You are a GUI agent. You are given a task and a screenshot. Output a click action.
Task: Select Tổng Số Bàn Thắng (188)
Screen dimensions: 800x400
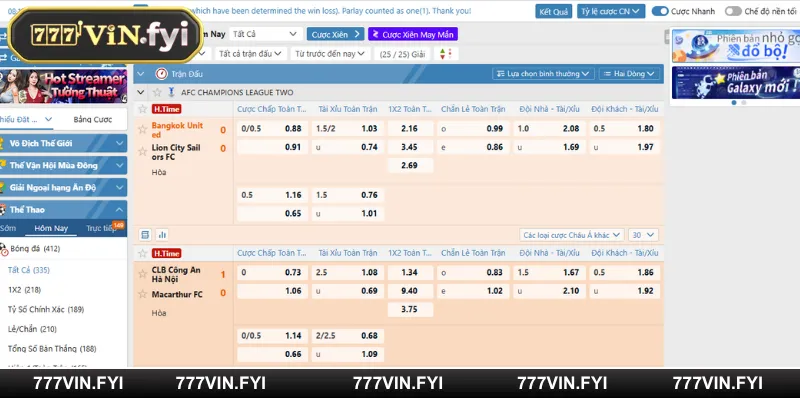click(52, 349)
